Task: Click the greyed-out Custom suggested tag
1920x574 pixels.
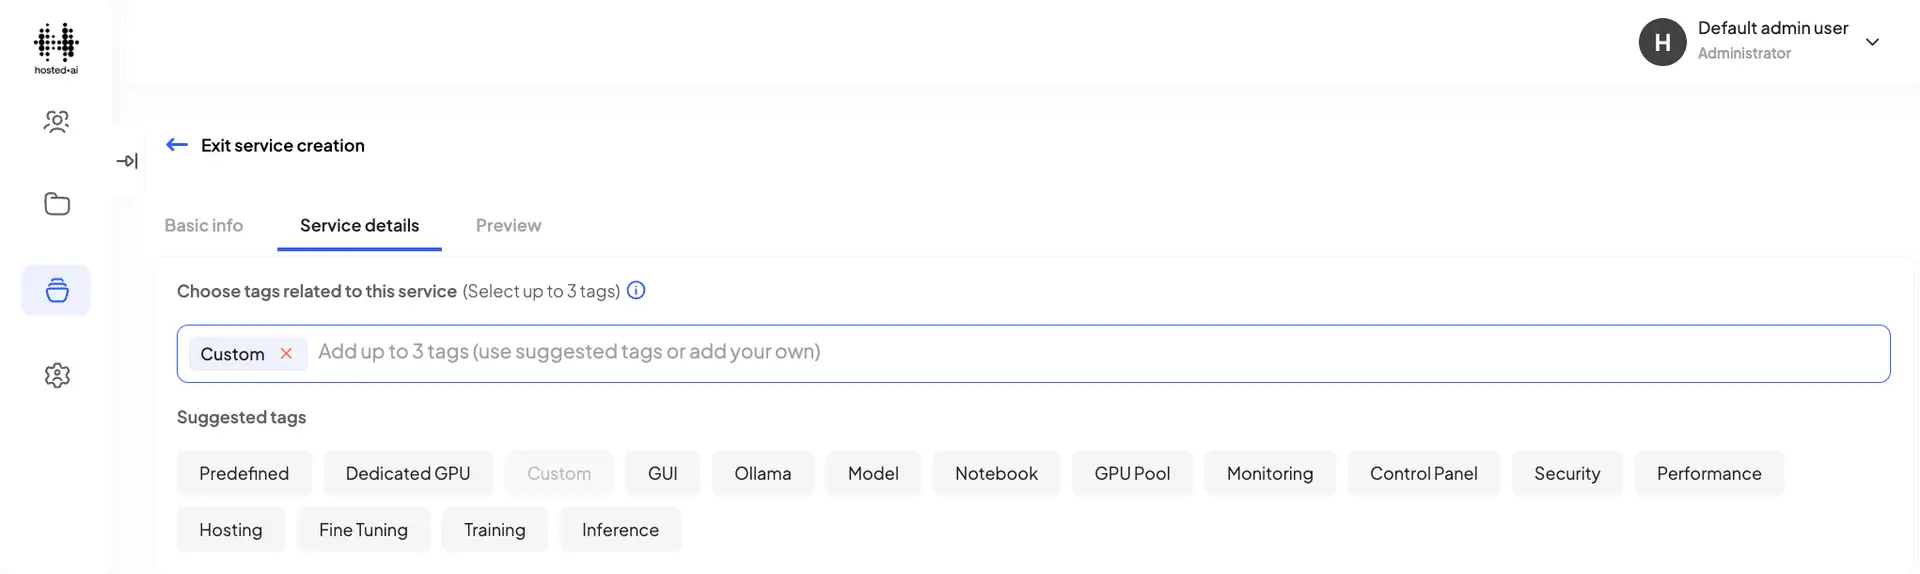Action: click(559, 473)
